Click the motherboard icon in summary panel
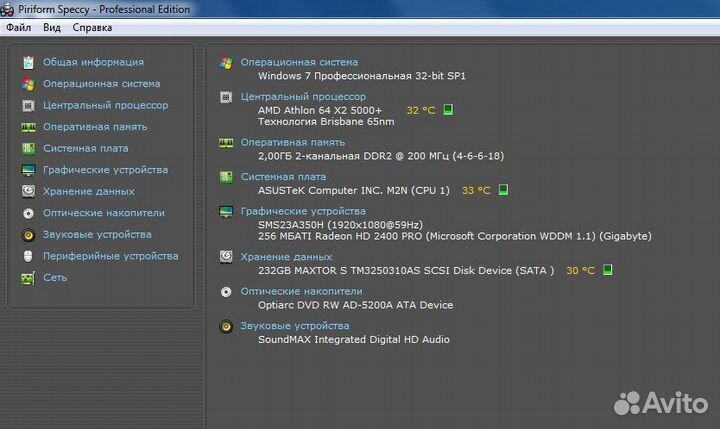Viewport: 720px width, 429px height. 226,177
